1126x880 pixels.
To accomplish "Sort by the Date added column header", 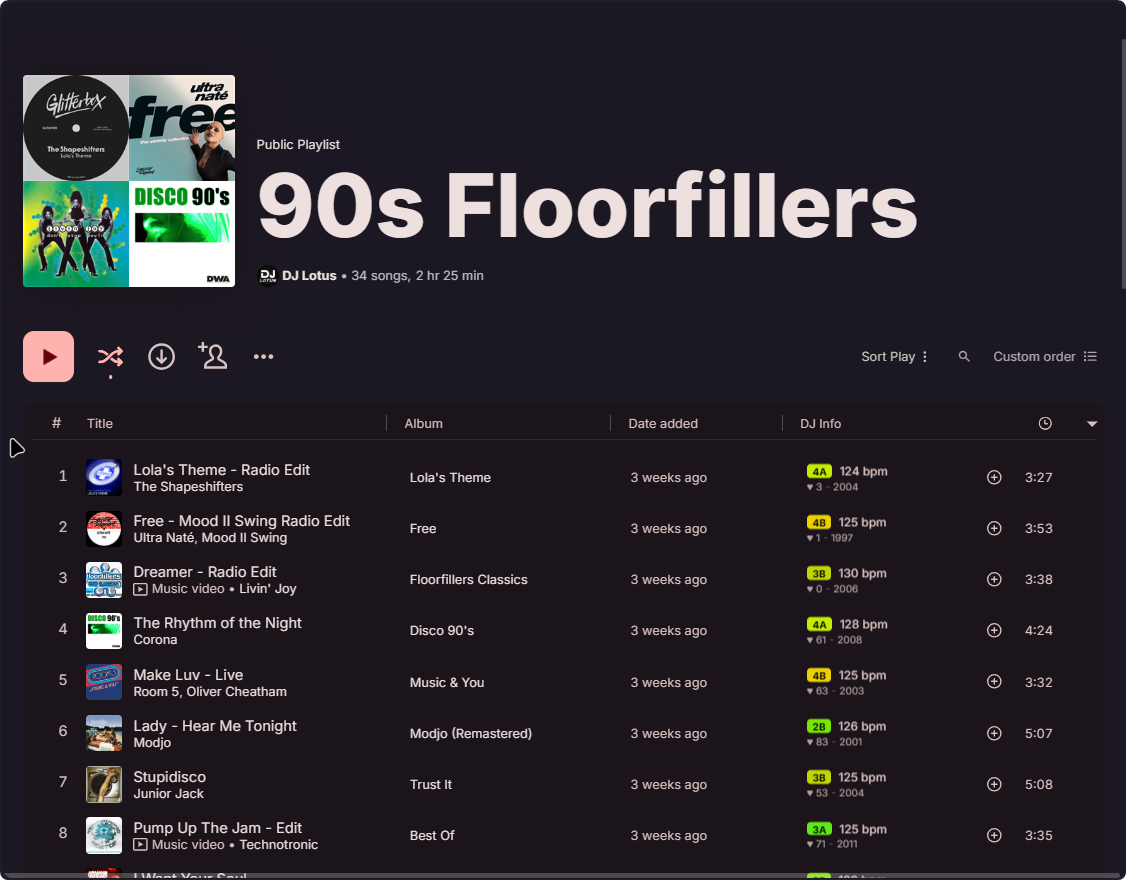I will [663, 424].
